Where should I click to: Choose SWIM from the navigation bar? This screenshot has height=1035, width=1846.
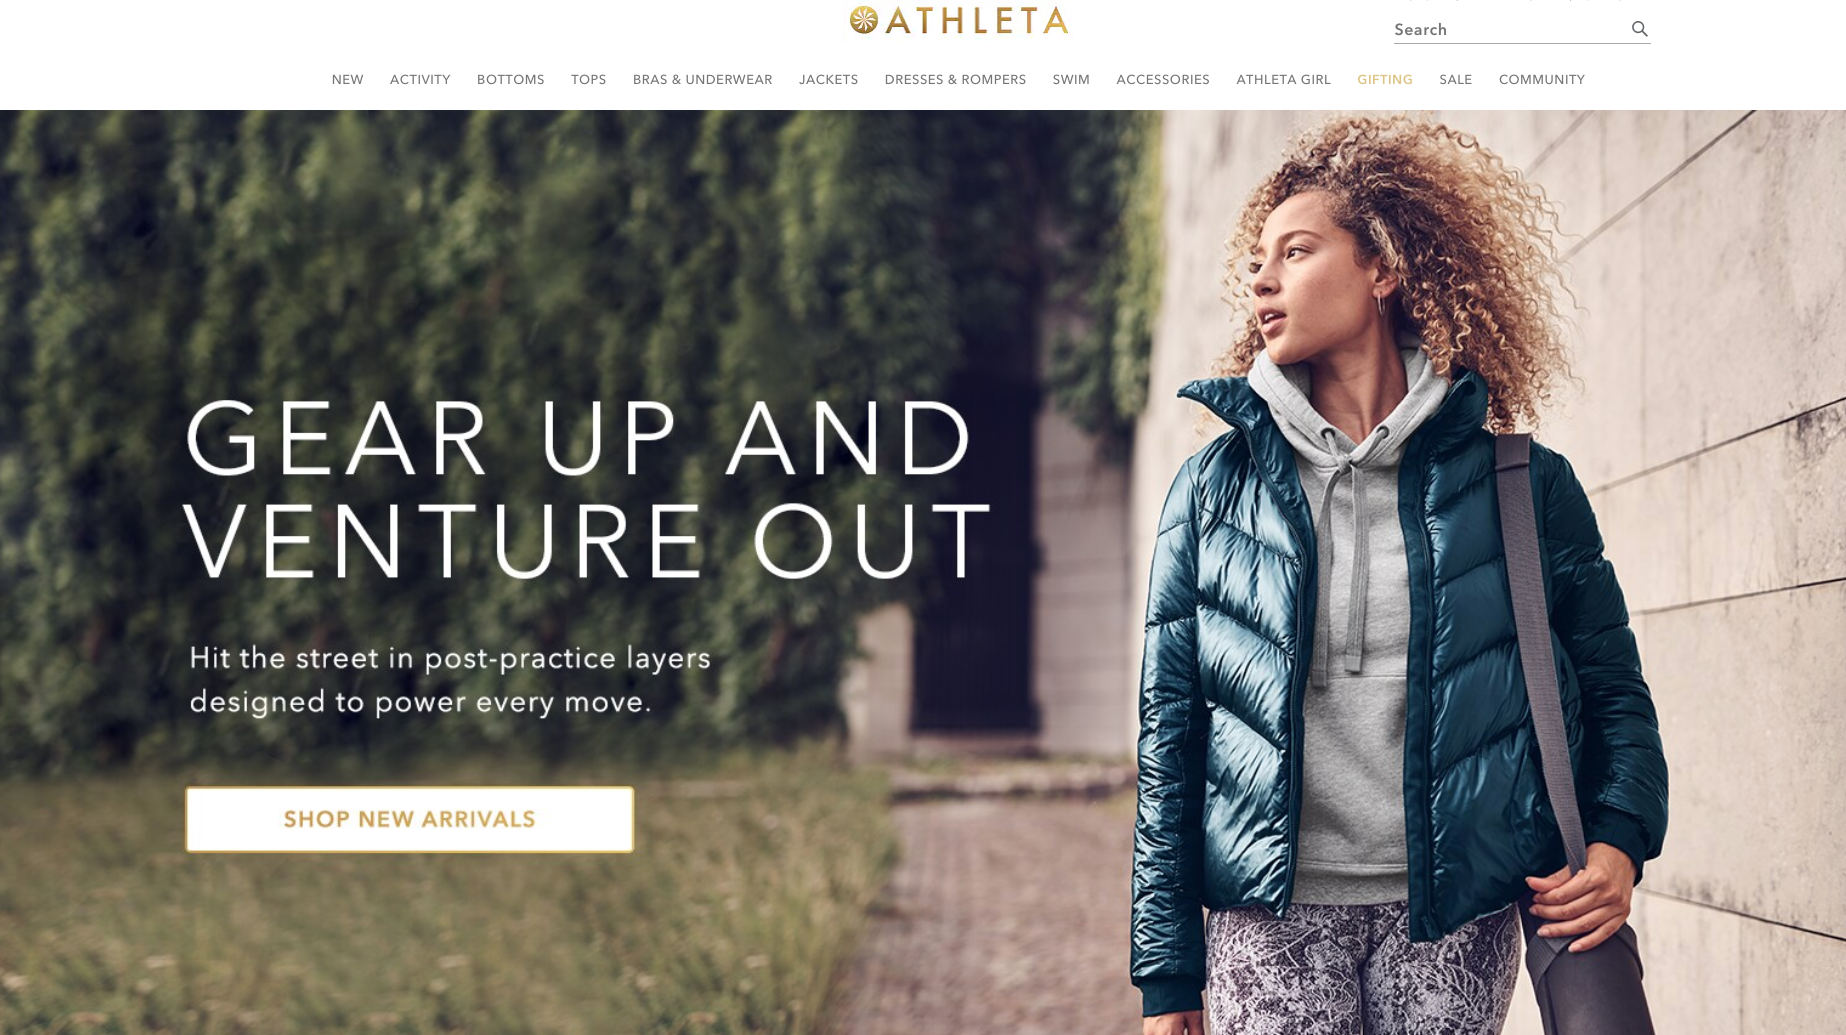(x=1071, y=80)
